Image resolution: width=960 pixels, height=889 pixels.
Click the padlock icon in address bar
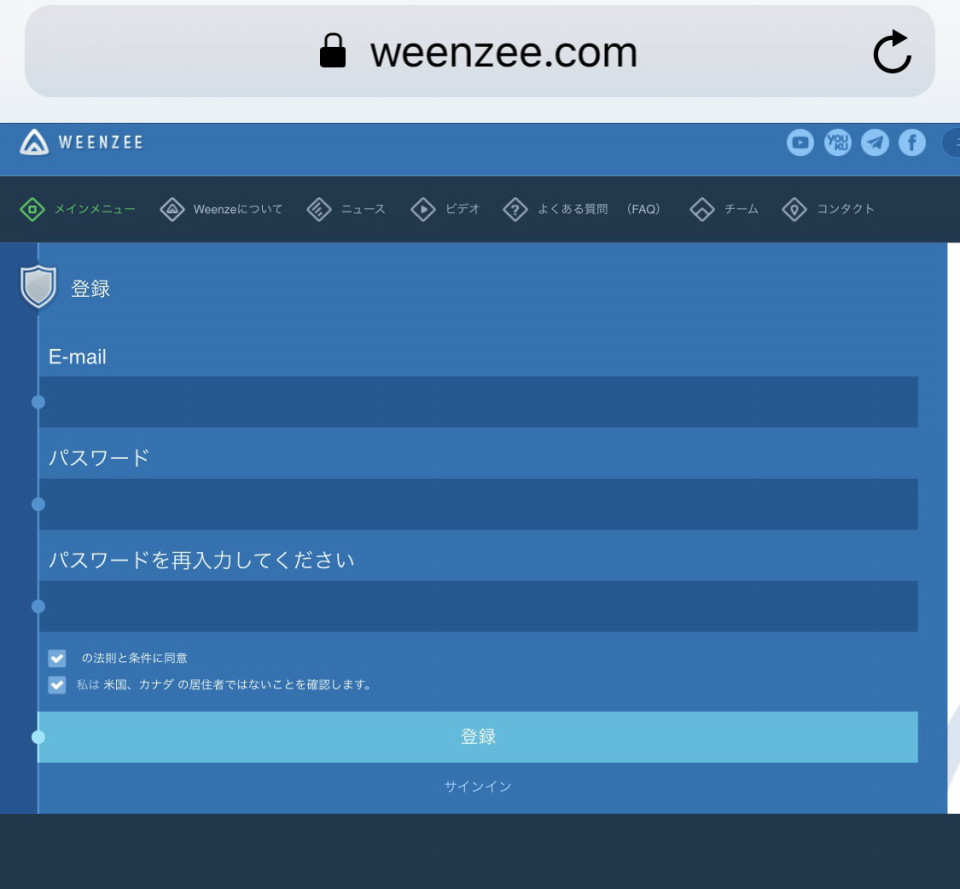[333, 51]
